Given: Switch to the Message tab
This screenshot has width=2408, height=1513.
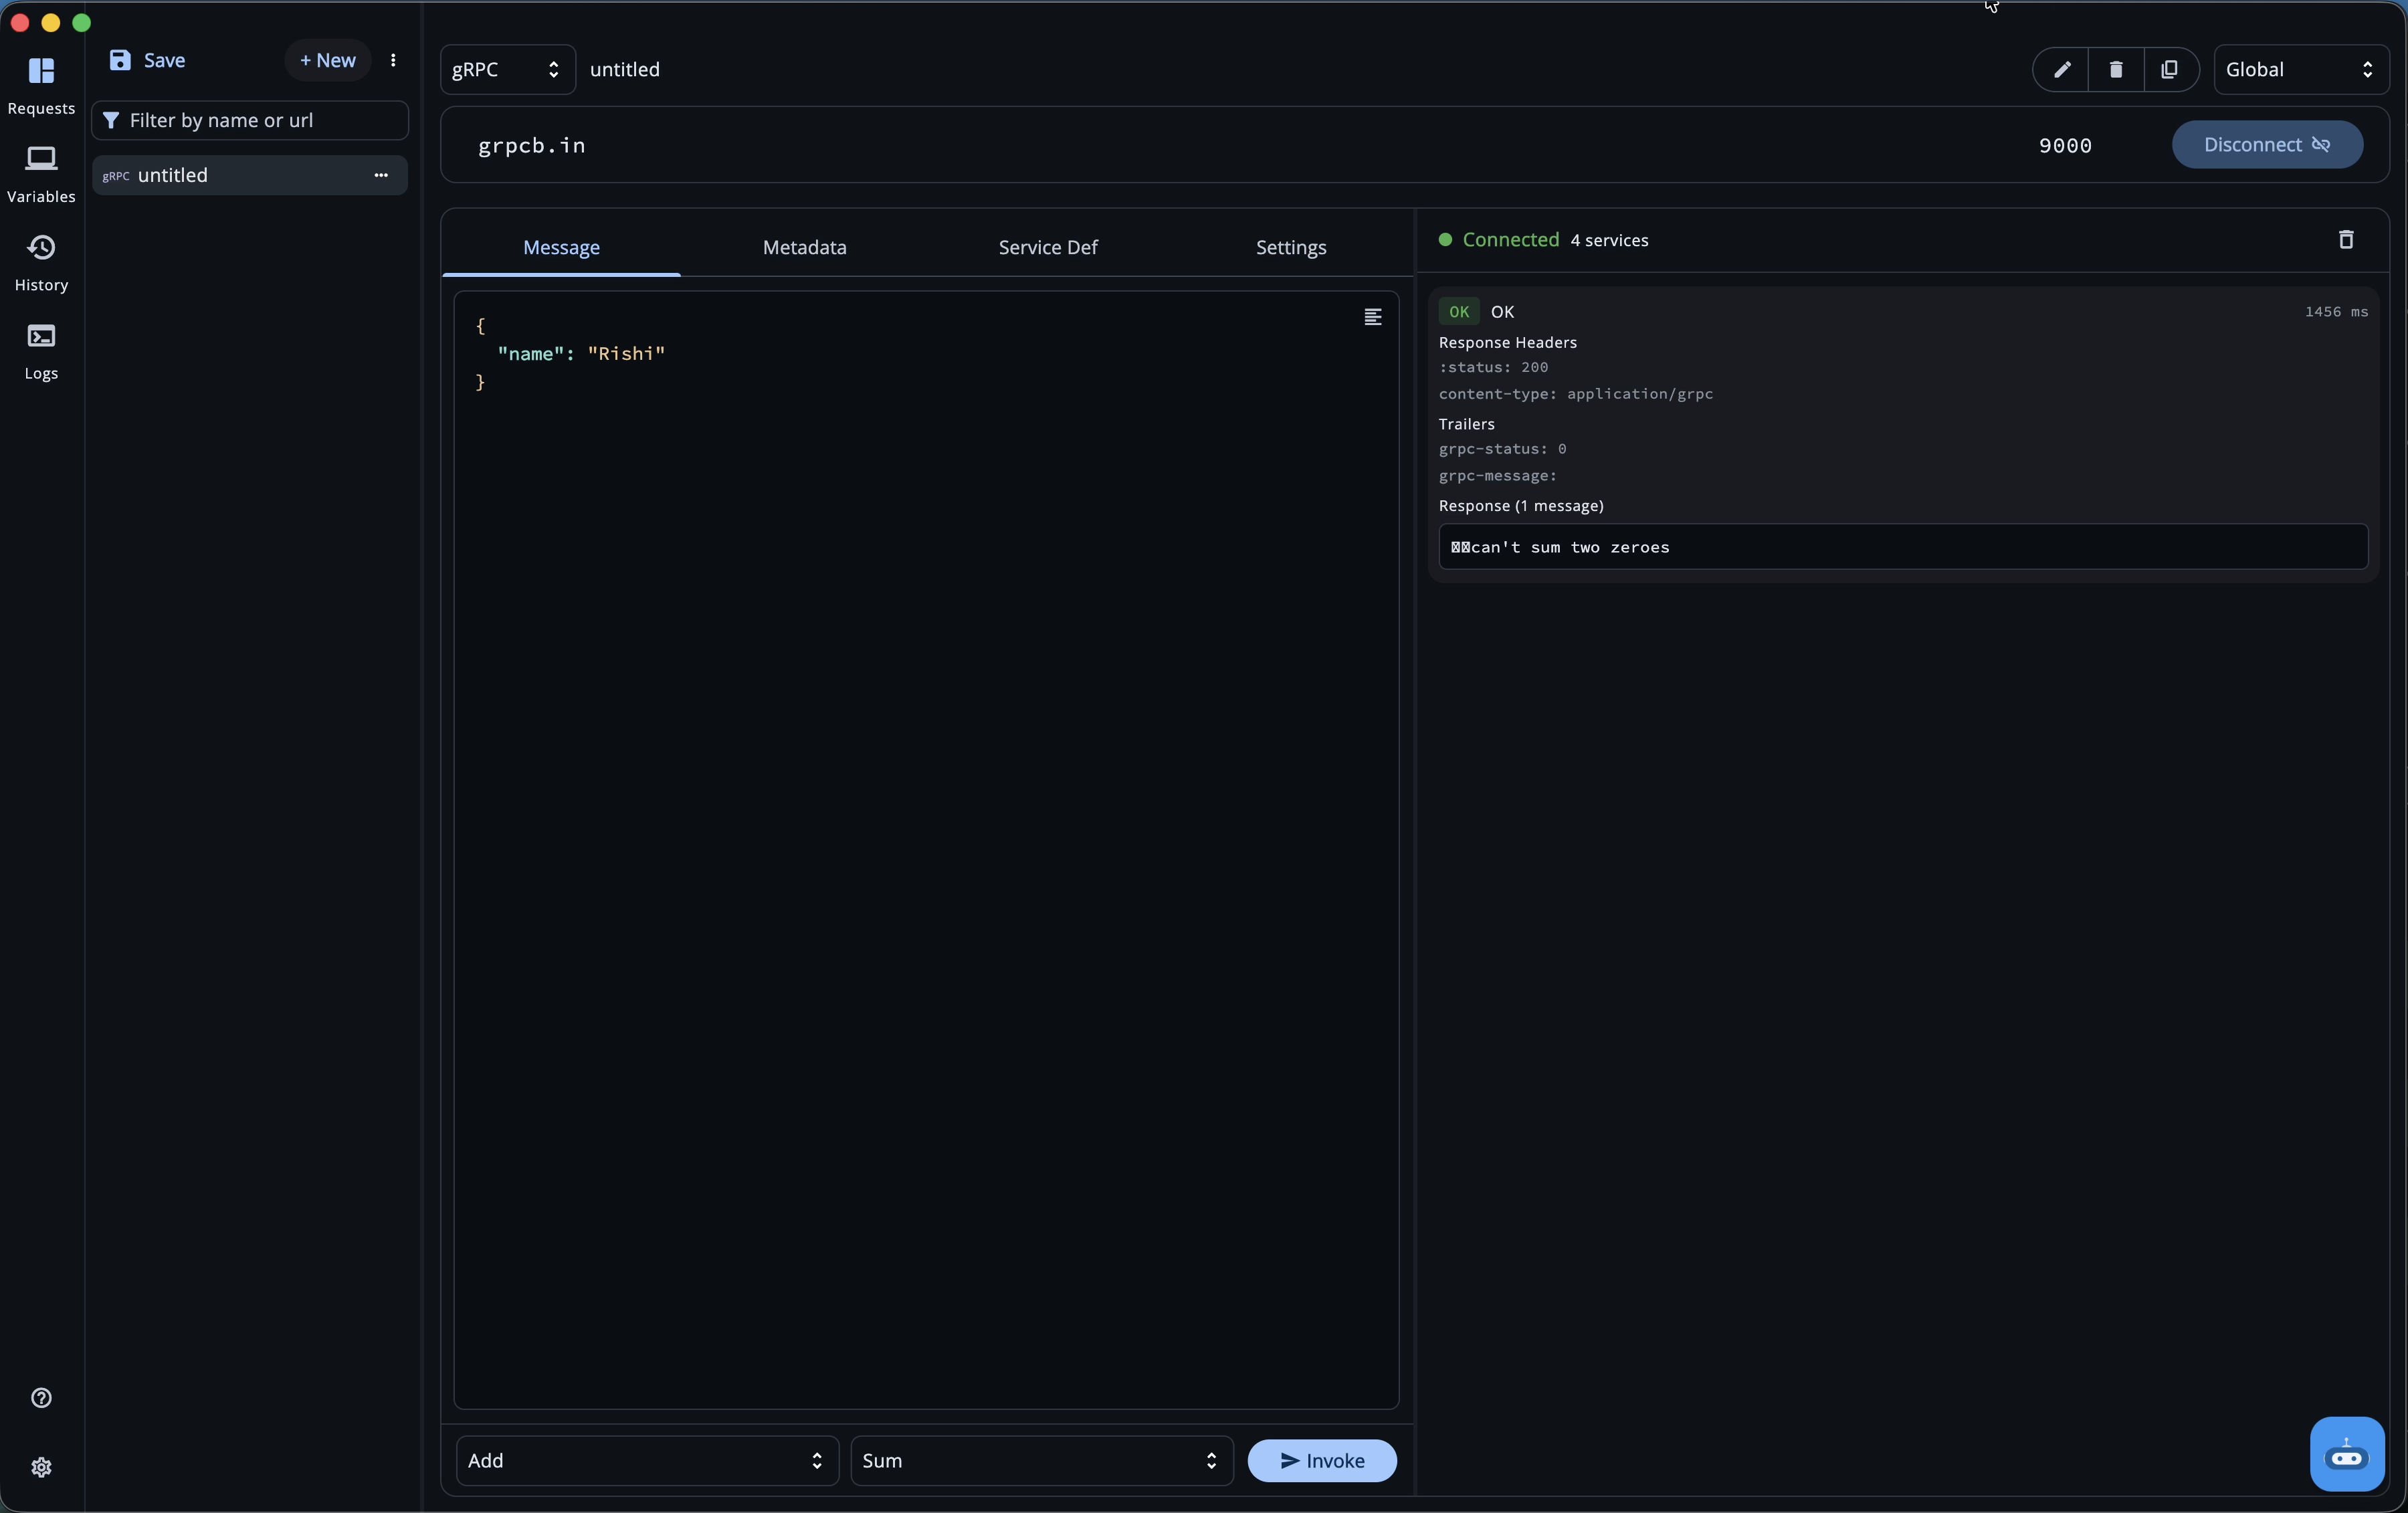Looking at the screenshot, I should (x=562, y=247).
